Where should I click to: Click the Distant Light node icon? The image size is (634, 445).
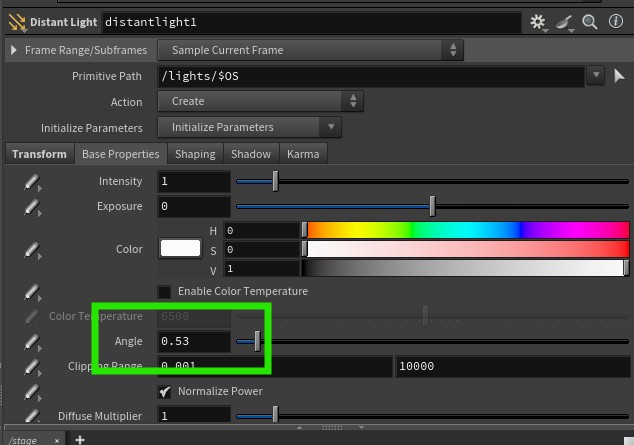pyautogui.click(x=16, y=21)
